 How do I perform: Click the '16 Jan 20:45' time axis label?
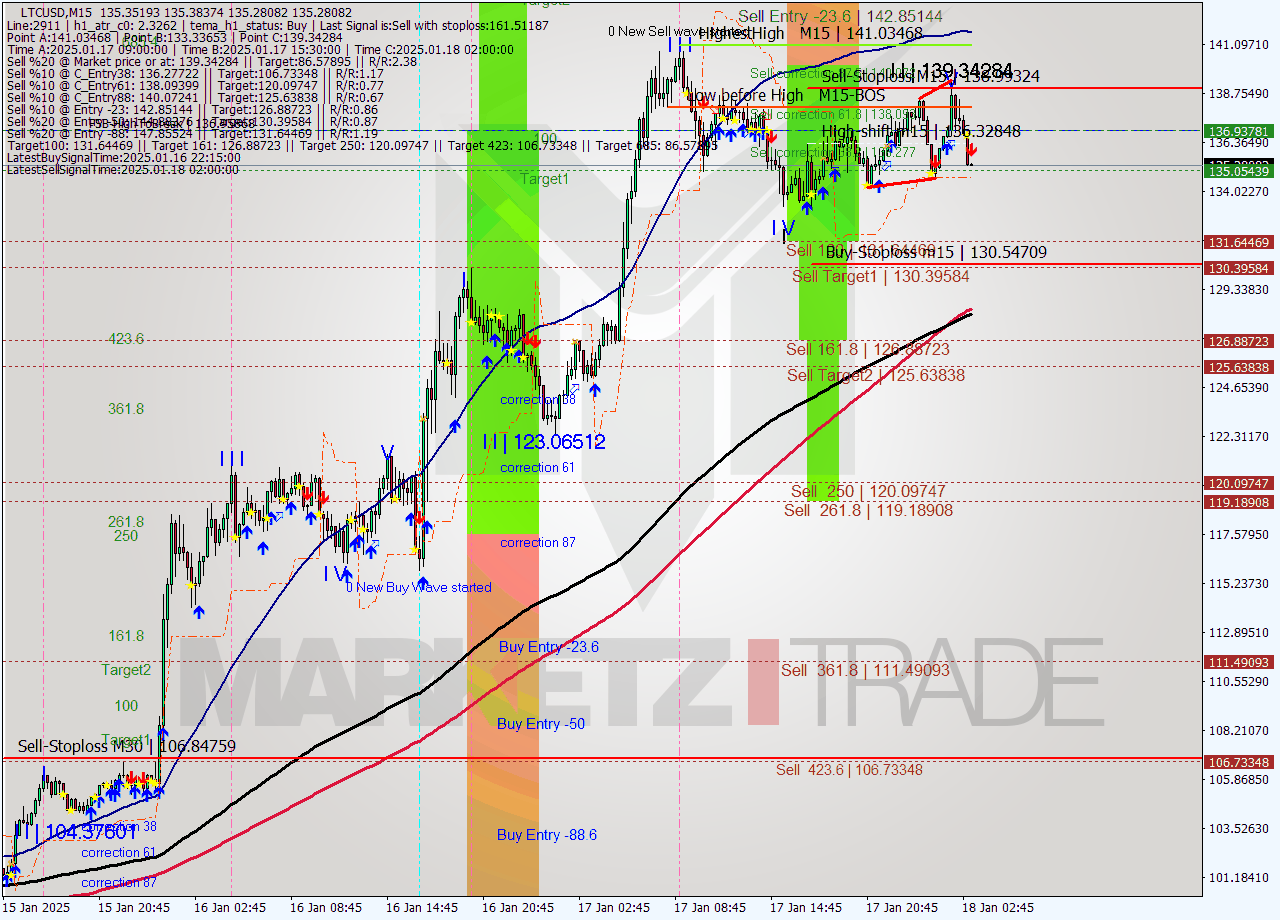click(519, 908)
